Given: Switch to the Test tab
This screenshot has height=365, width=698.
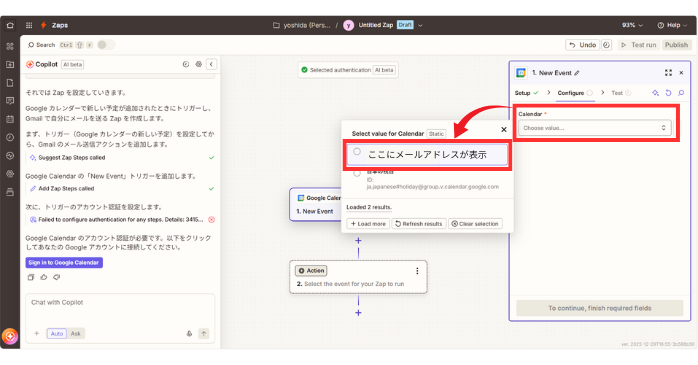Looking at the screenshot, I should (621, 93).
